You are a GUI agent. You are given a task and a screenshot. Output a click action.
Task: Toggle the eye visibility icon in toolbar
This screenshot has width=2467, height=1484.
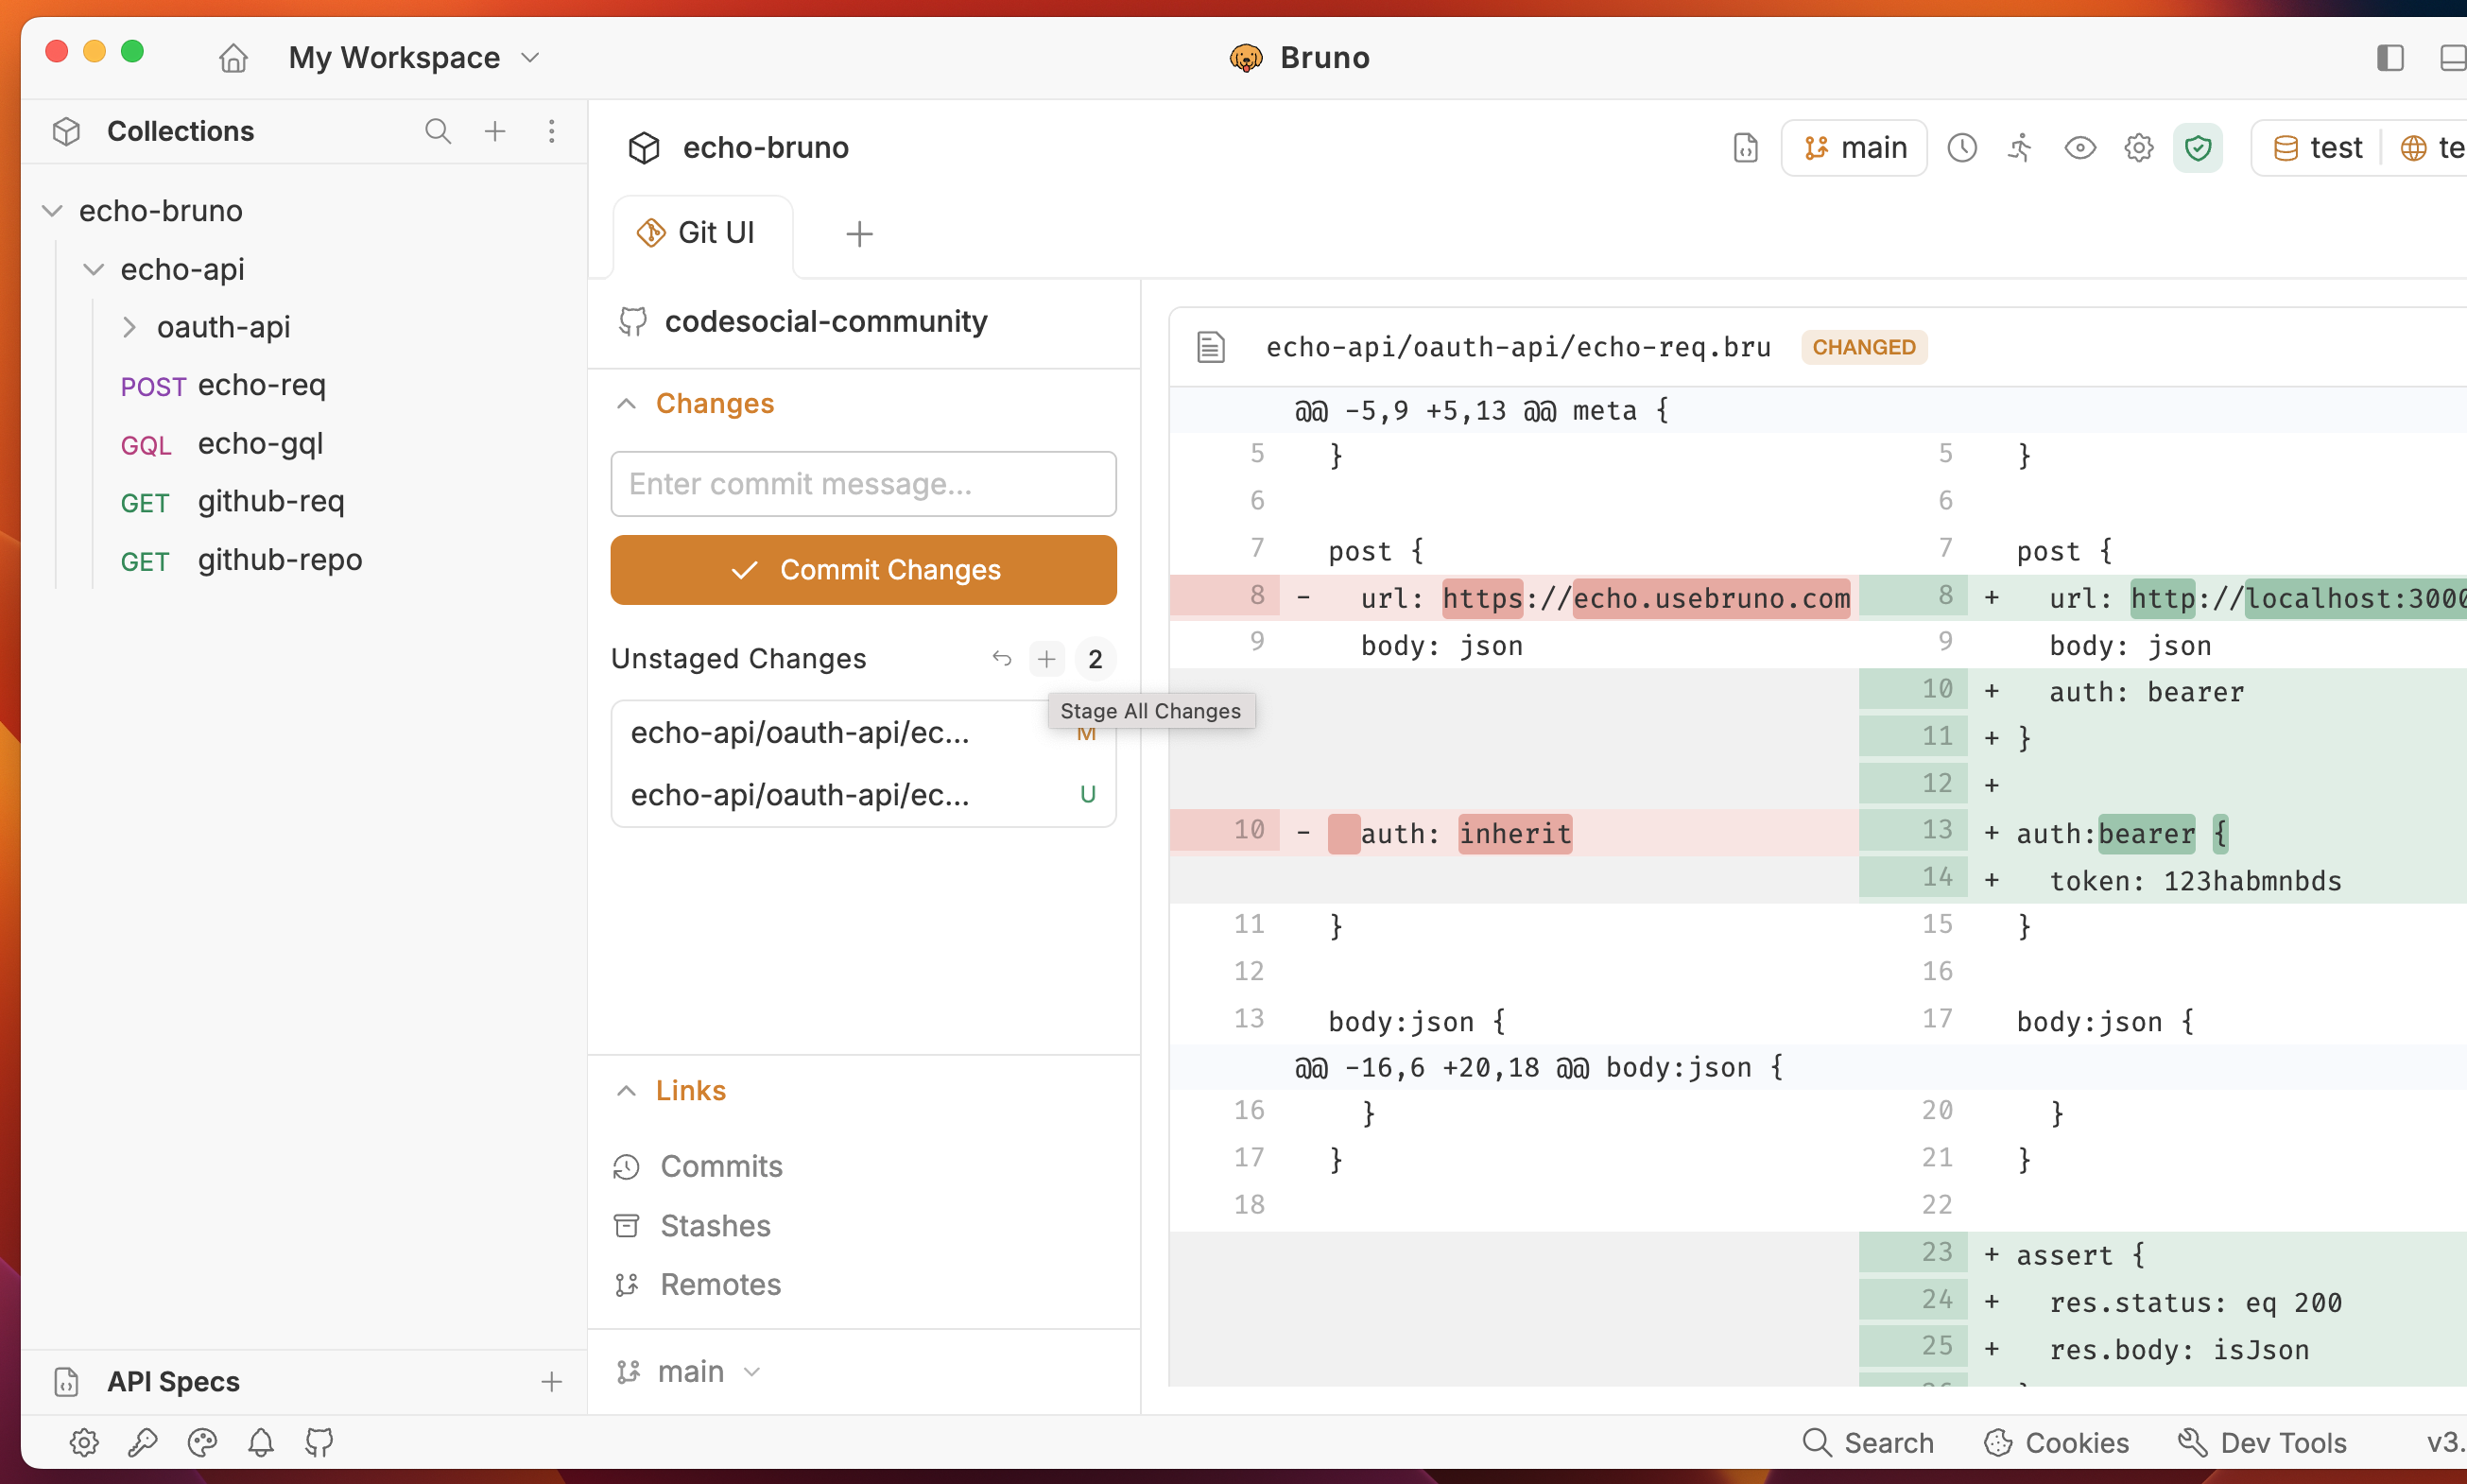coord(2079,148)
